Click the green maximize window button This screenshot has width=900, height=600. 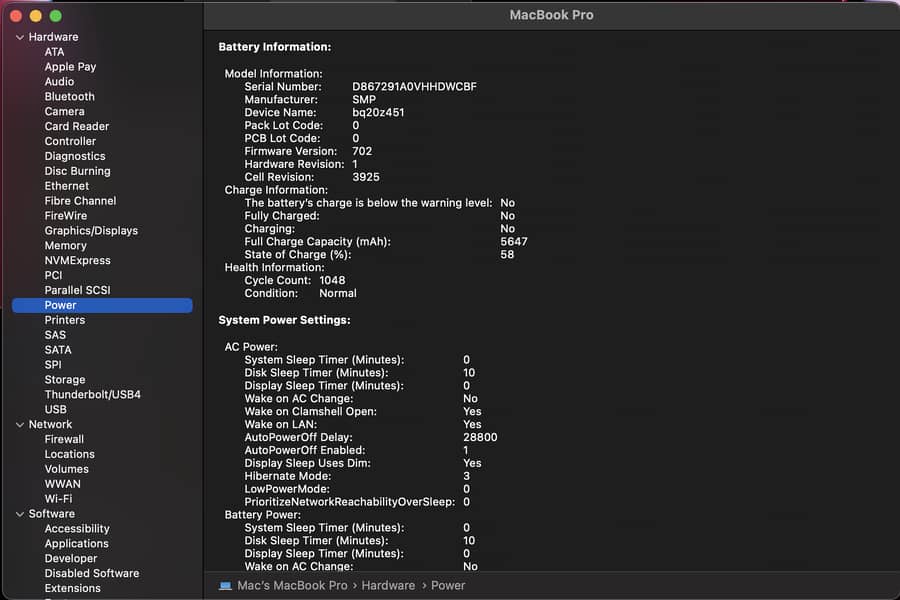56,16
